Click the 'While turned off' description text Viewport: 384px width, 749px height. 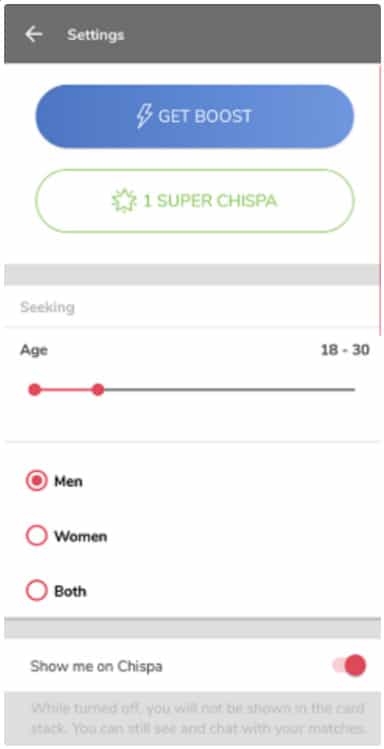[x=199, y=718]
